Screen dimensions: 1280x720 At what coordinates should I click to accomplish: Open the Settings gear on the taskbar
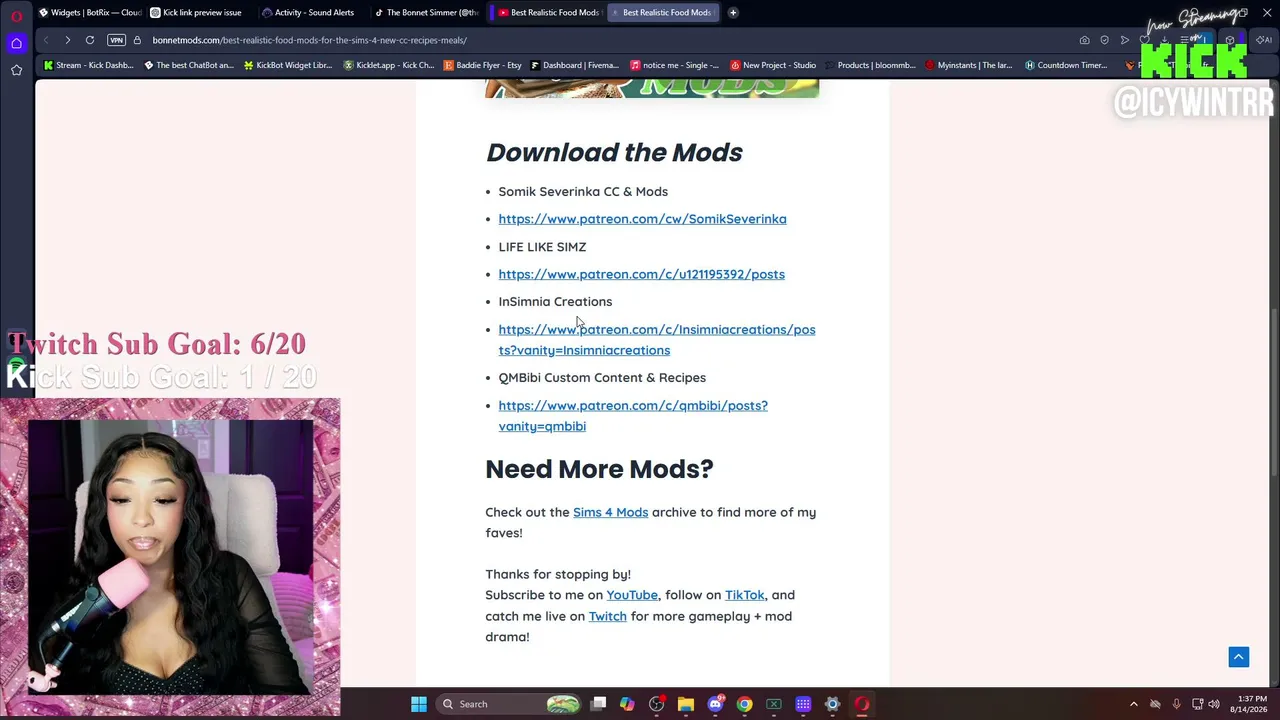[x=832, y=704]
